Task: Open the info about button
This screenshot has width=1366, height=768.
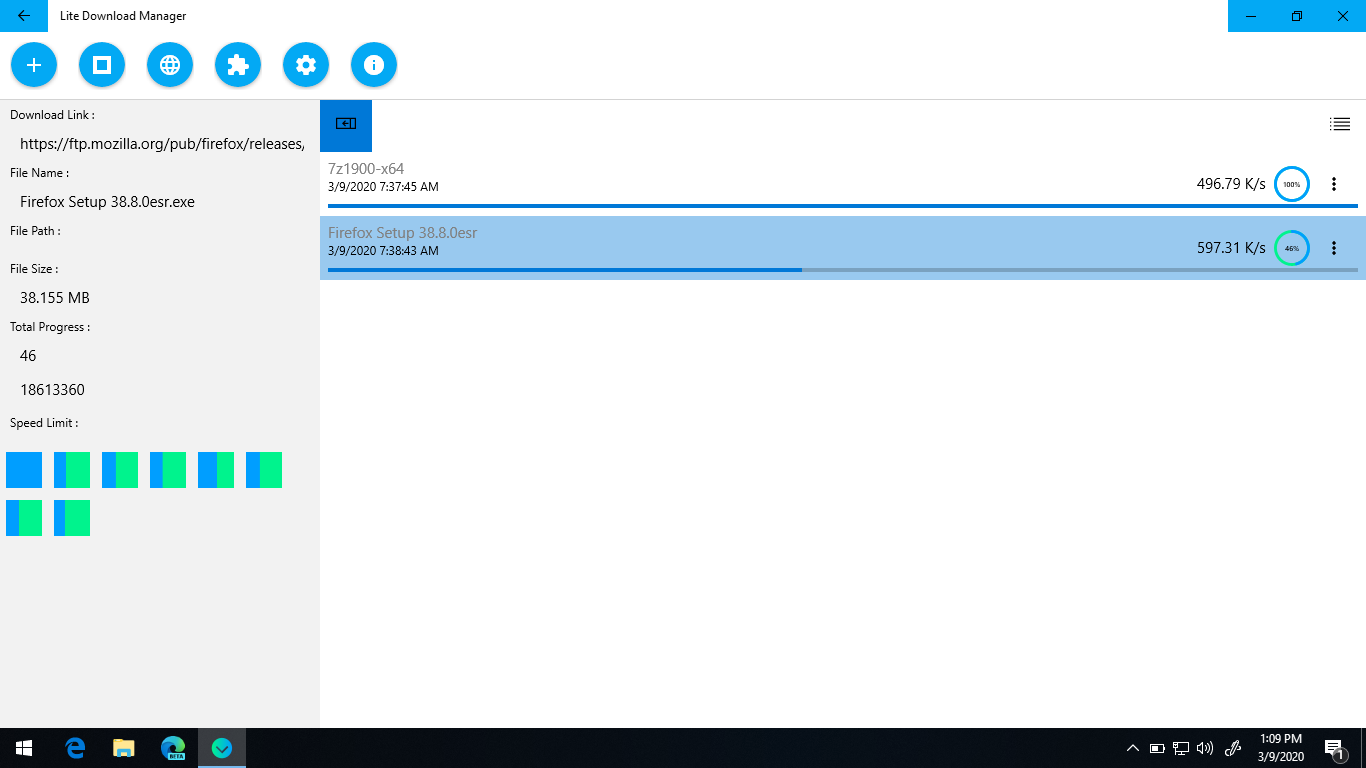Action: coord(374,65)
